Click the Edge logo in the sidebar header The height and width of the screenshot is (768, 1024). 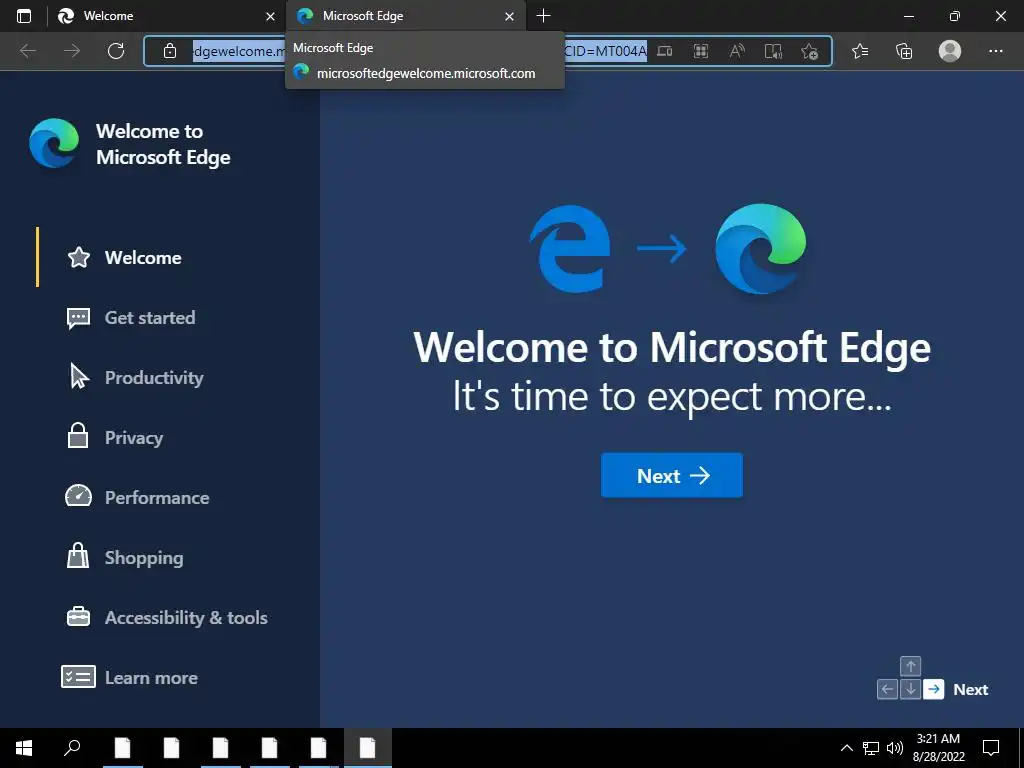[x=54, y=144]
